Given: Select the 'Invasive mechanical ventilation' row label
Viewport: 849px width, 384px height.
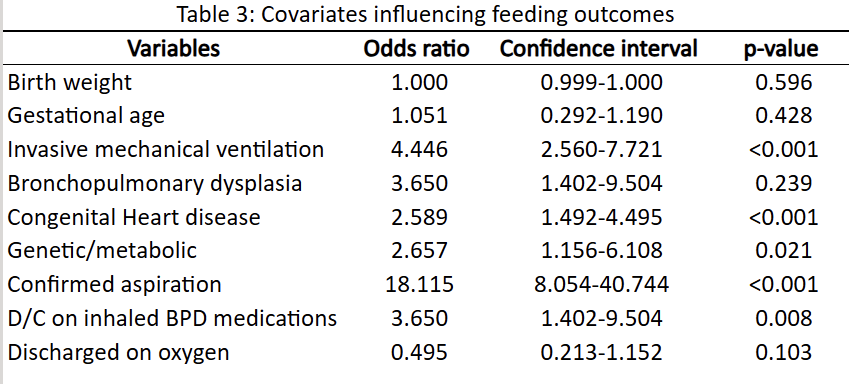Looking at the screenshot, I should coord(165,149).
